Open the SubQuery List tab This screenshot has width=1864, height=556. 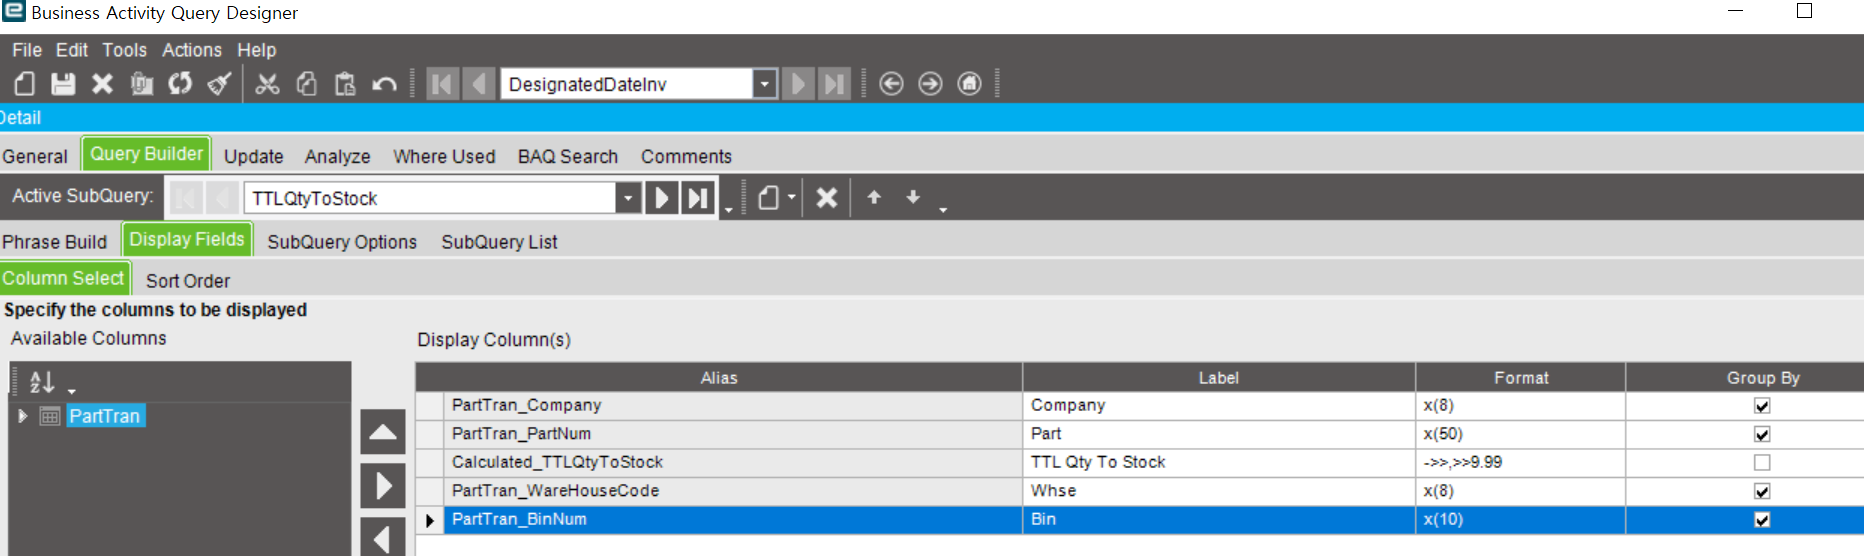[x=500, y=242]
